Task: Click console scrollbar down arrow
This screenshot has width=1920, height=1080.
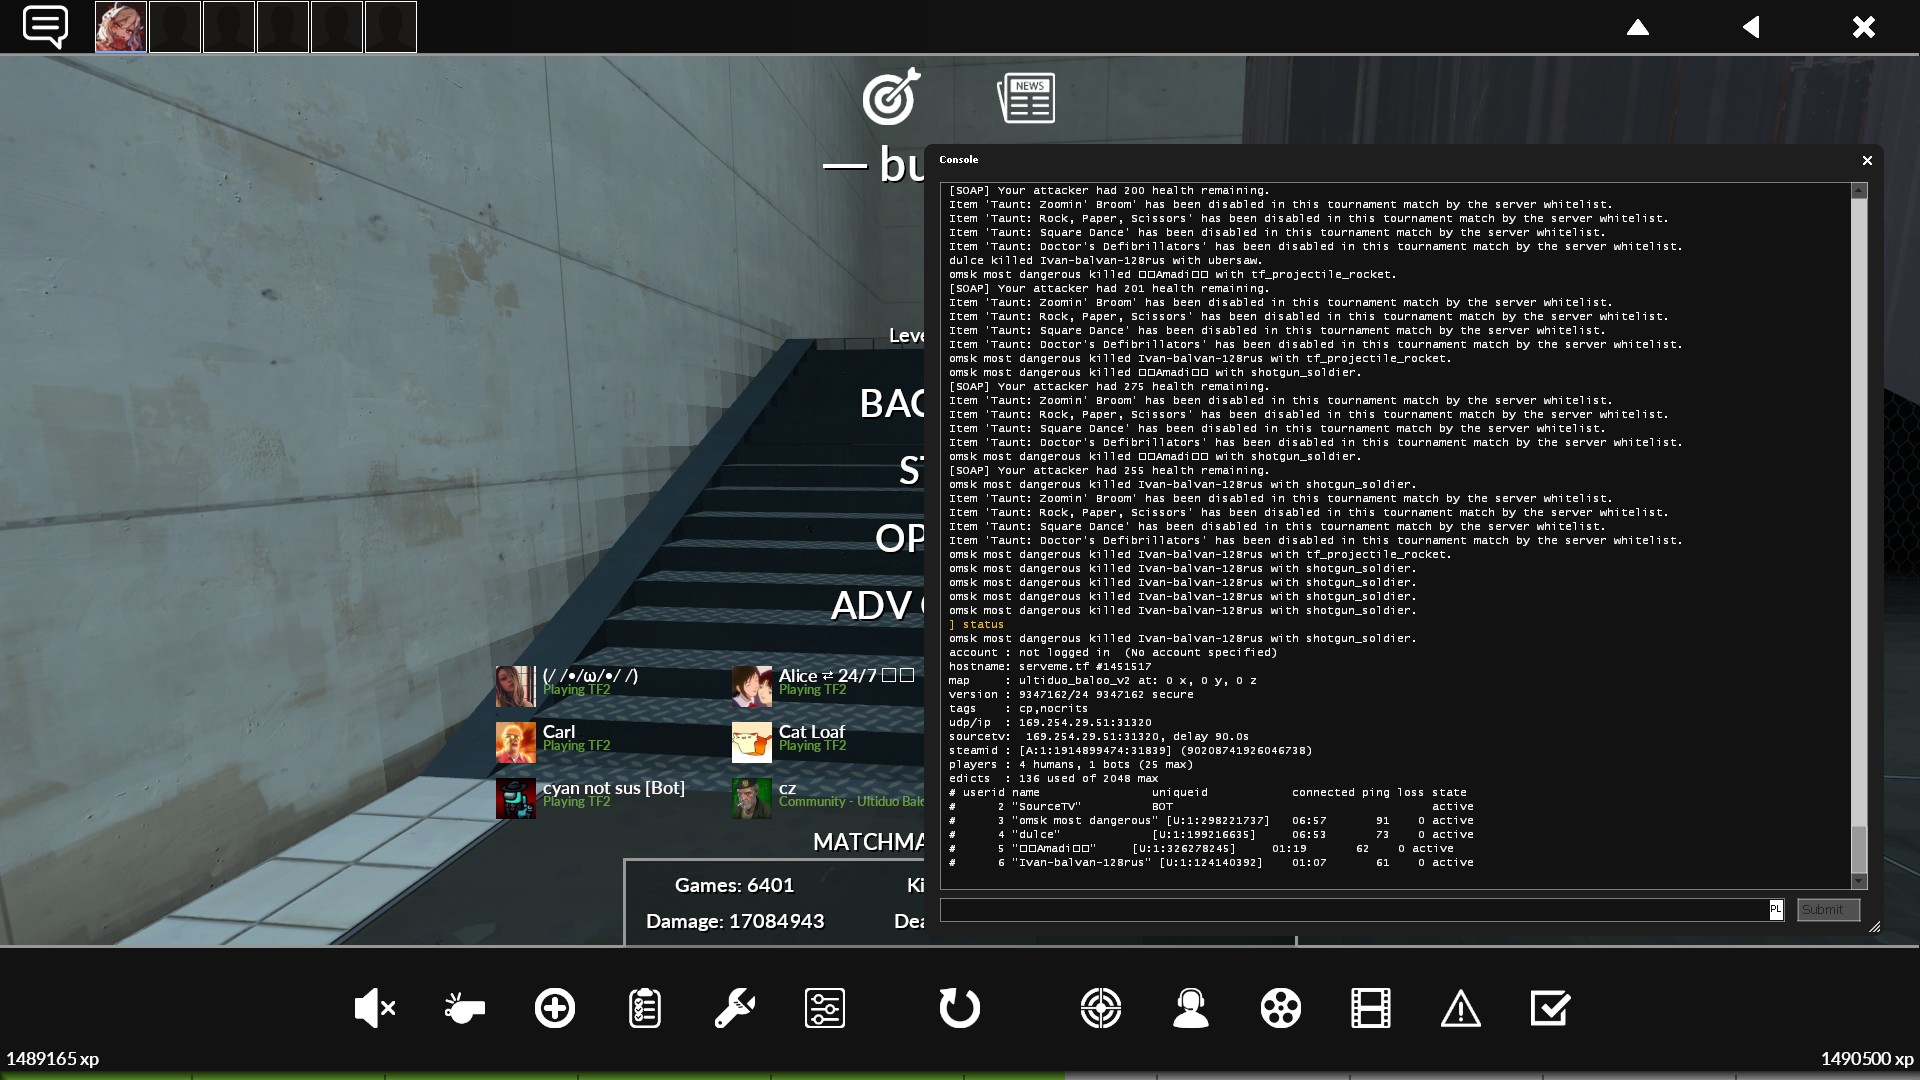Action: (1859, 881)
